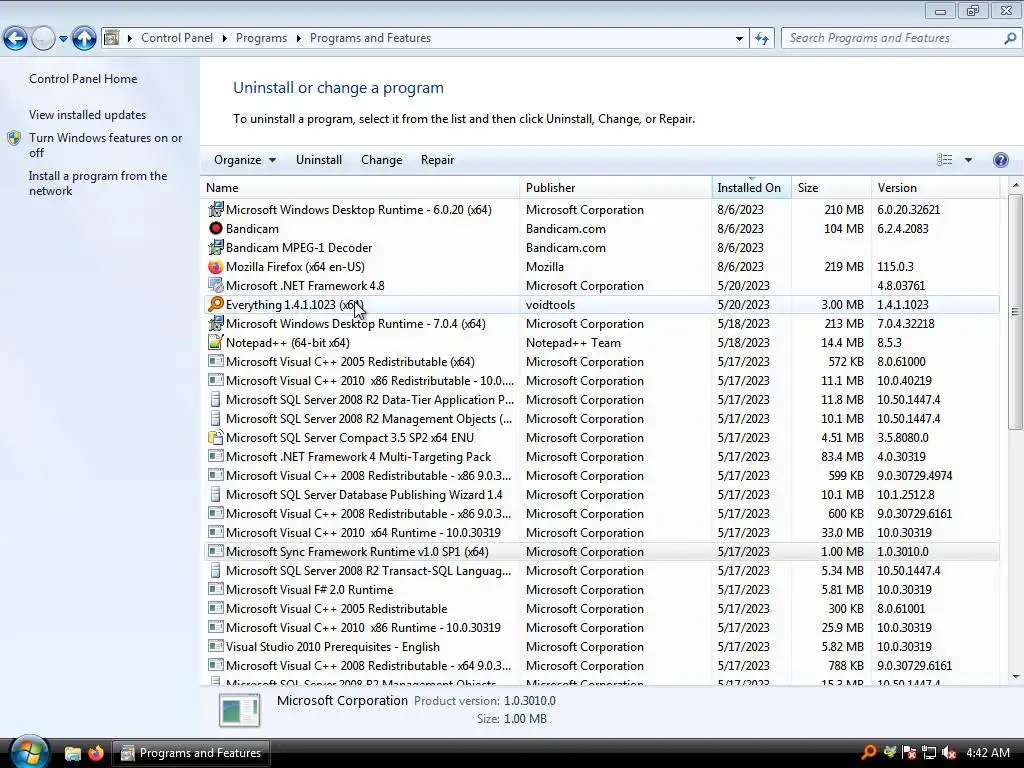1024x768 pixels.
Task: Sort by Size column header
Action: [831, 187]
